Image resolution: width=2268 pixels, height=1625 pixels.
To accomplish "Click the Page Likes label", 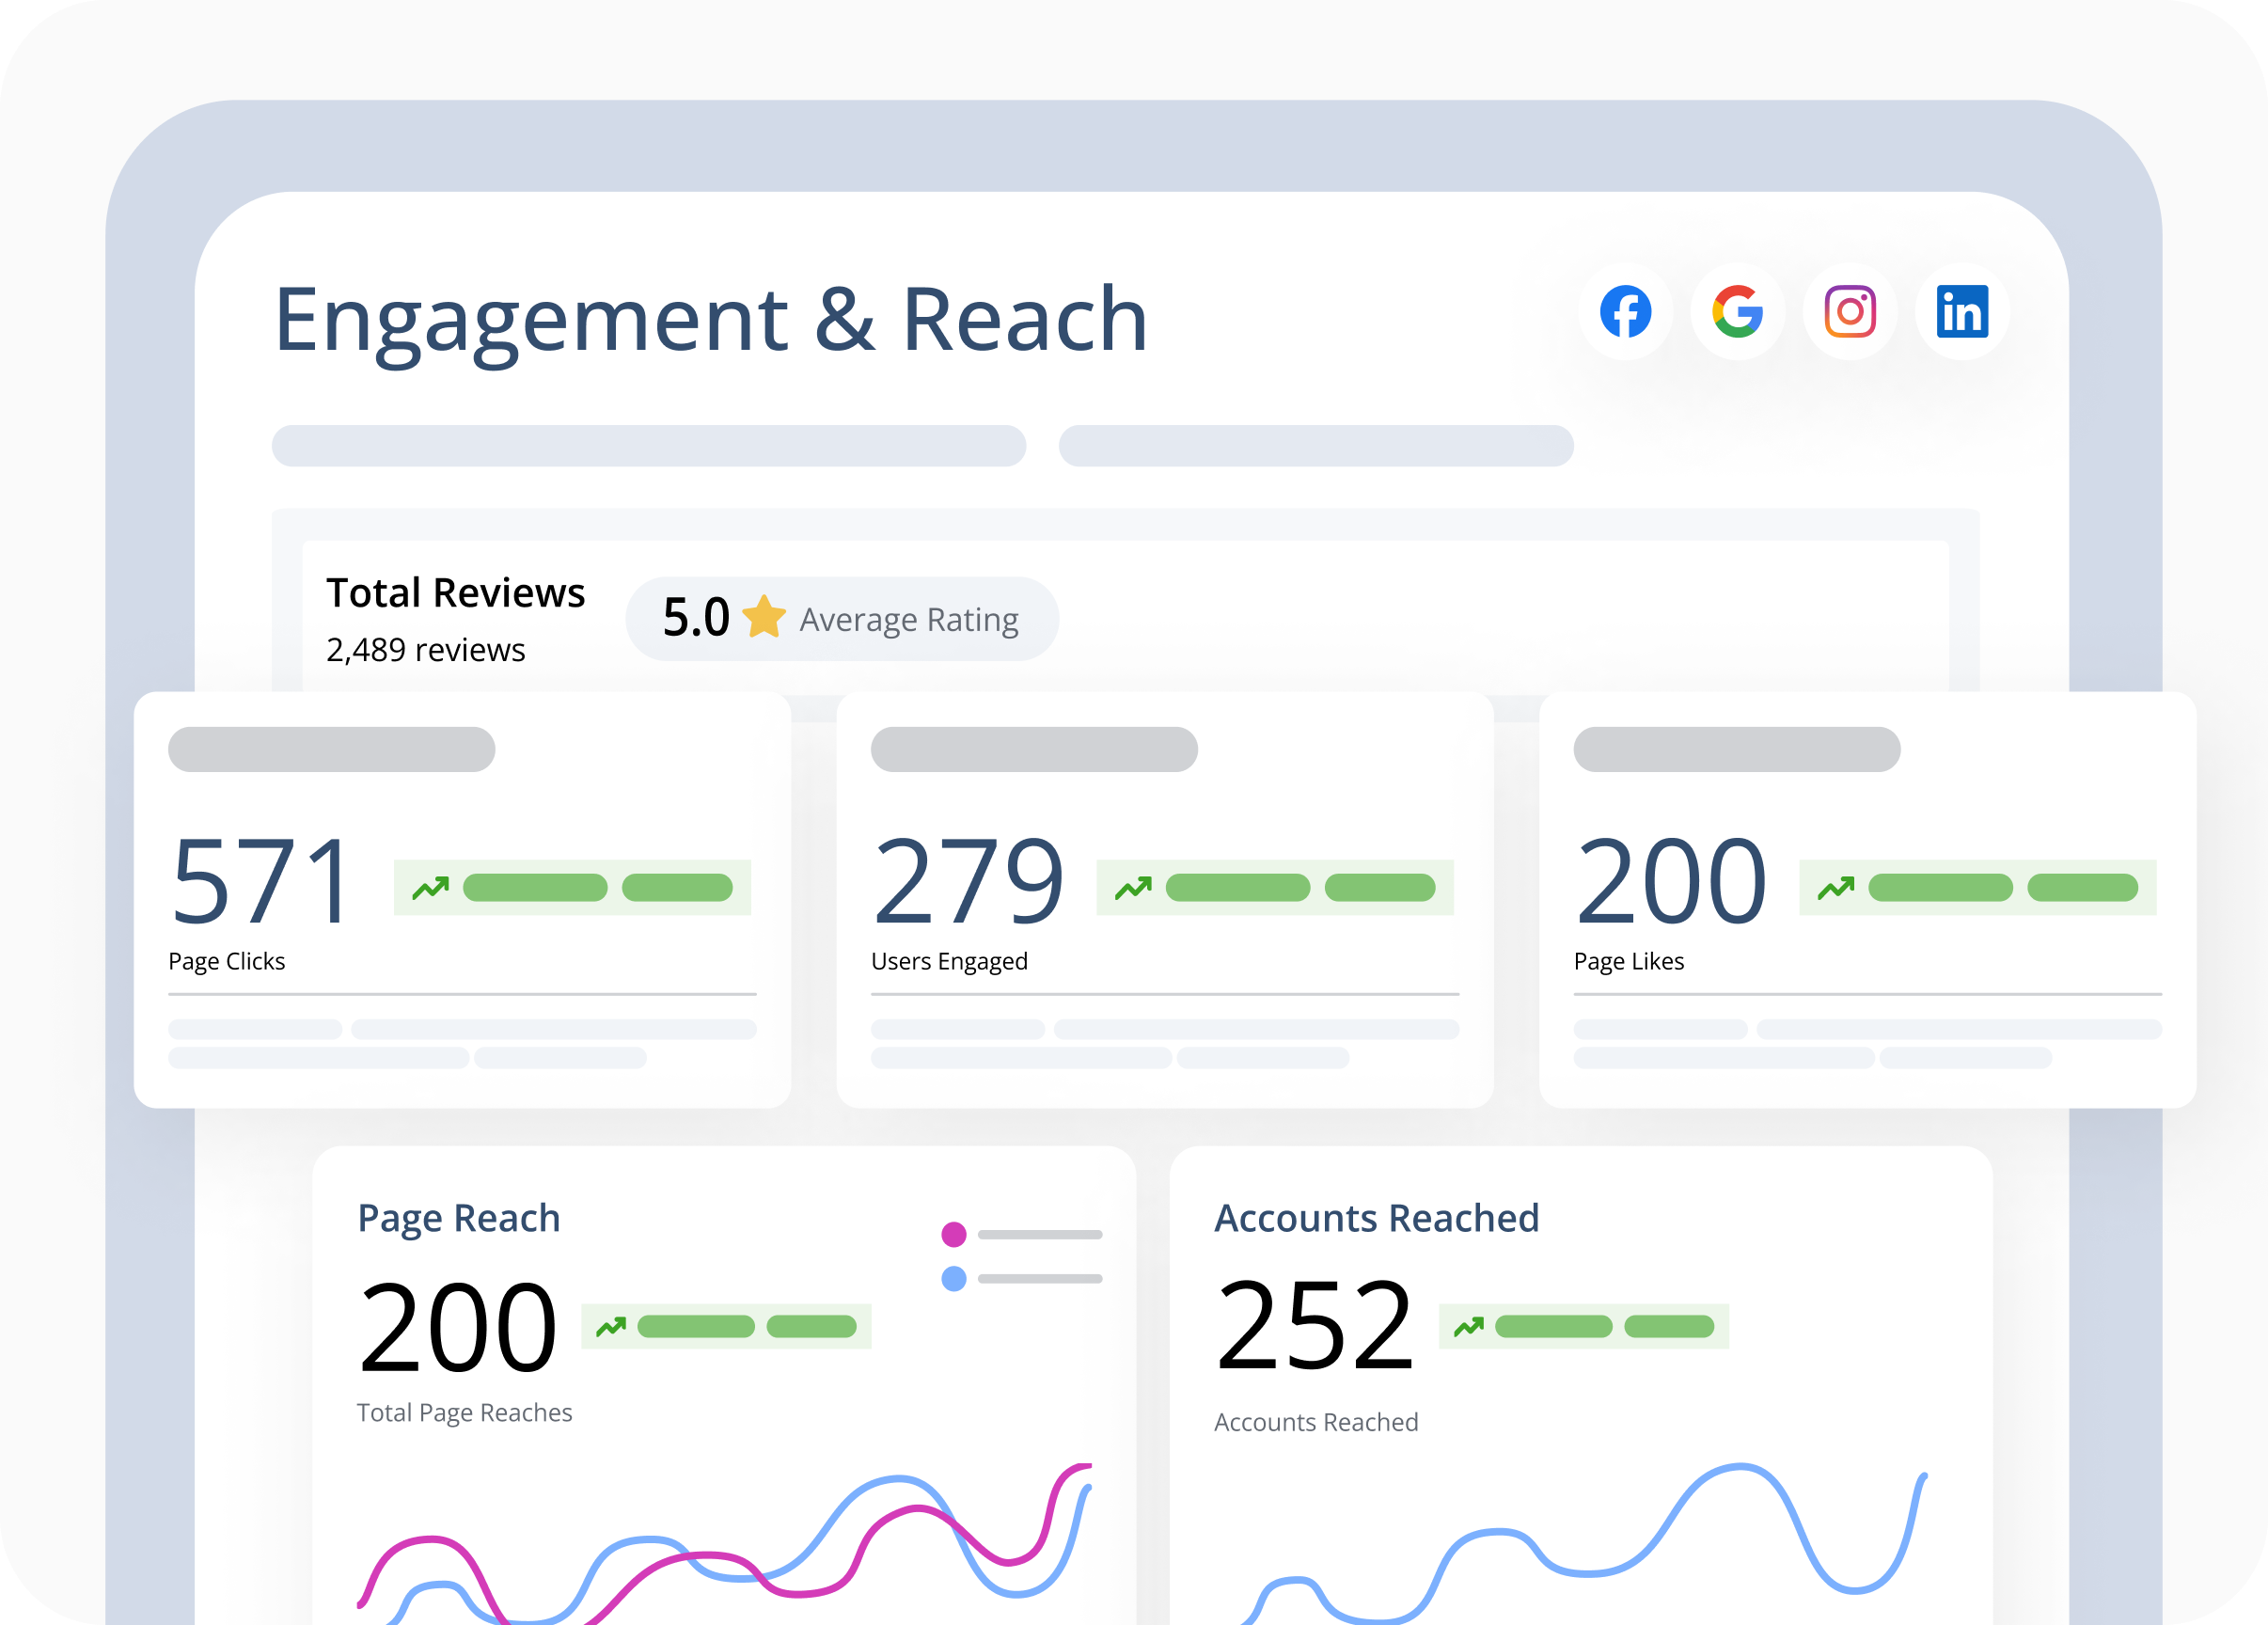I will (x=1629, y=962).
